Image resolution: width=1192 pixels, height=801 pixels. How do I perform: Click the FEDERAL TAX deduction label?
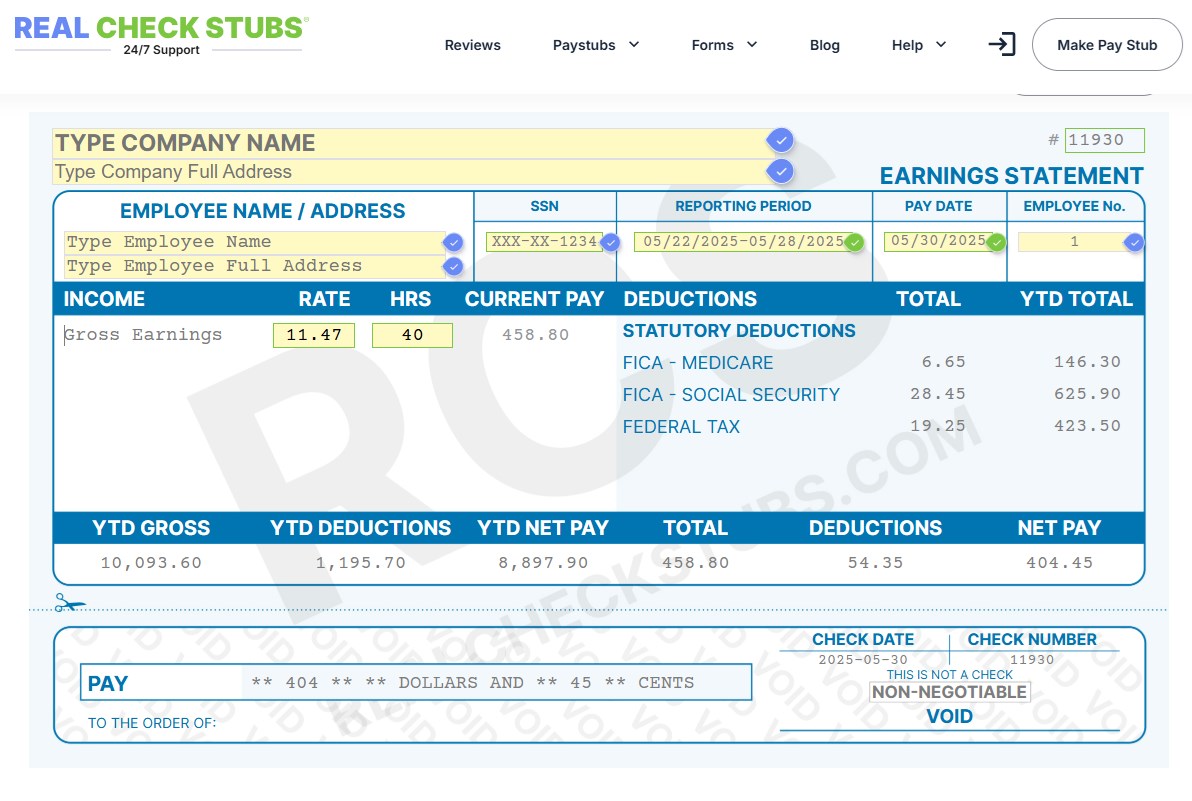(x=681, y=427)
